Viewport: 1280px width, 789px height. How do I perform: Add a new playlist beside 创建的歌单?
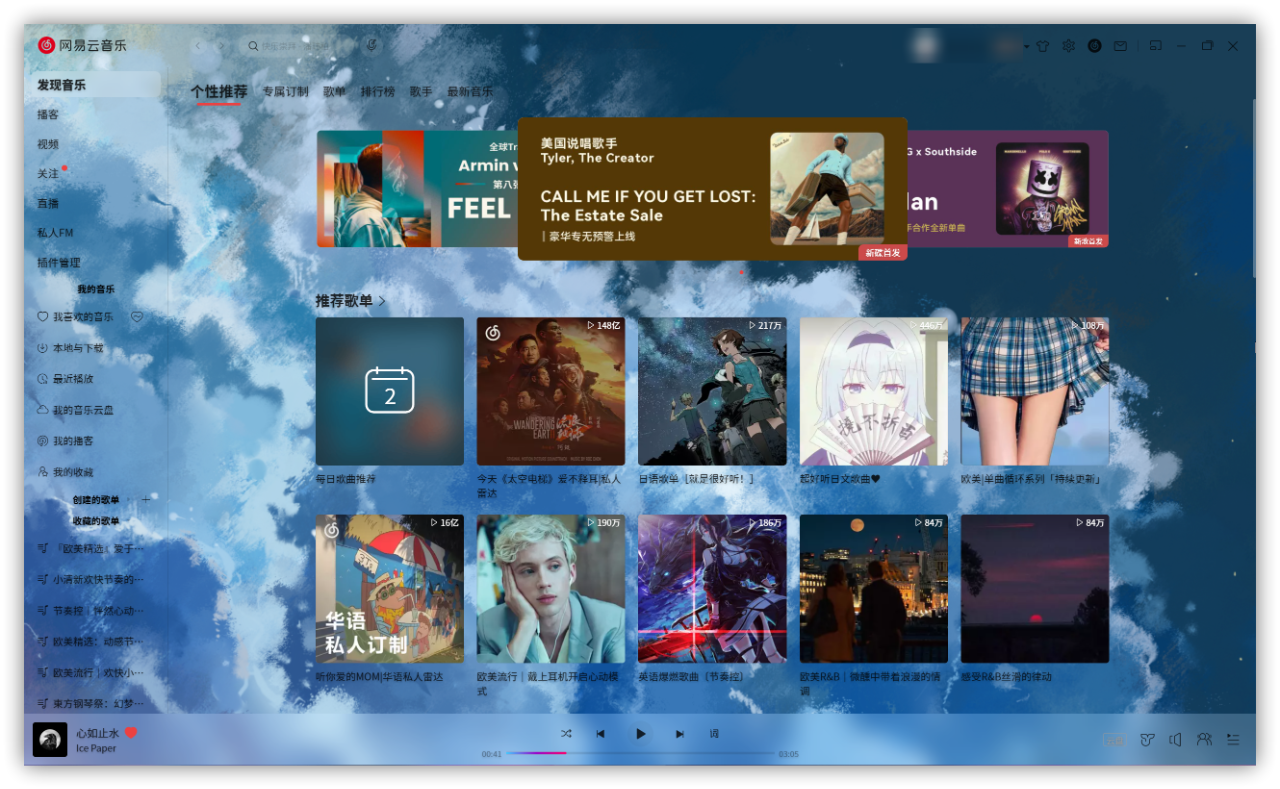point(145,499)
